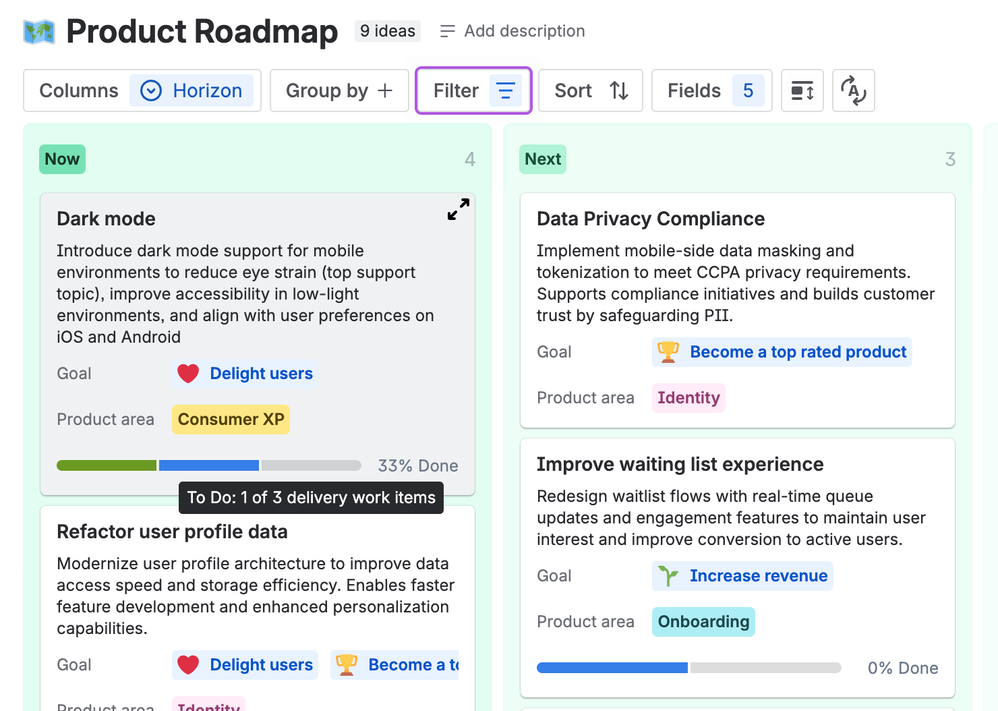Click trophy icon on Data Privacy Compliance

[668, 352]
